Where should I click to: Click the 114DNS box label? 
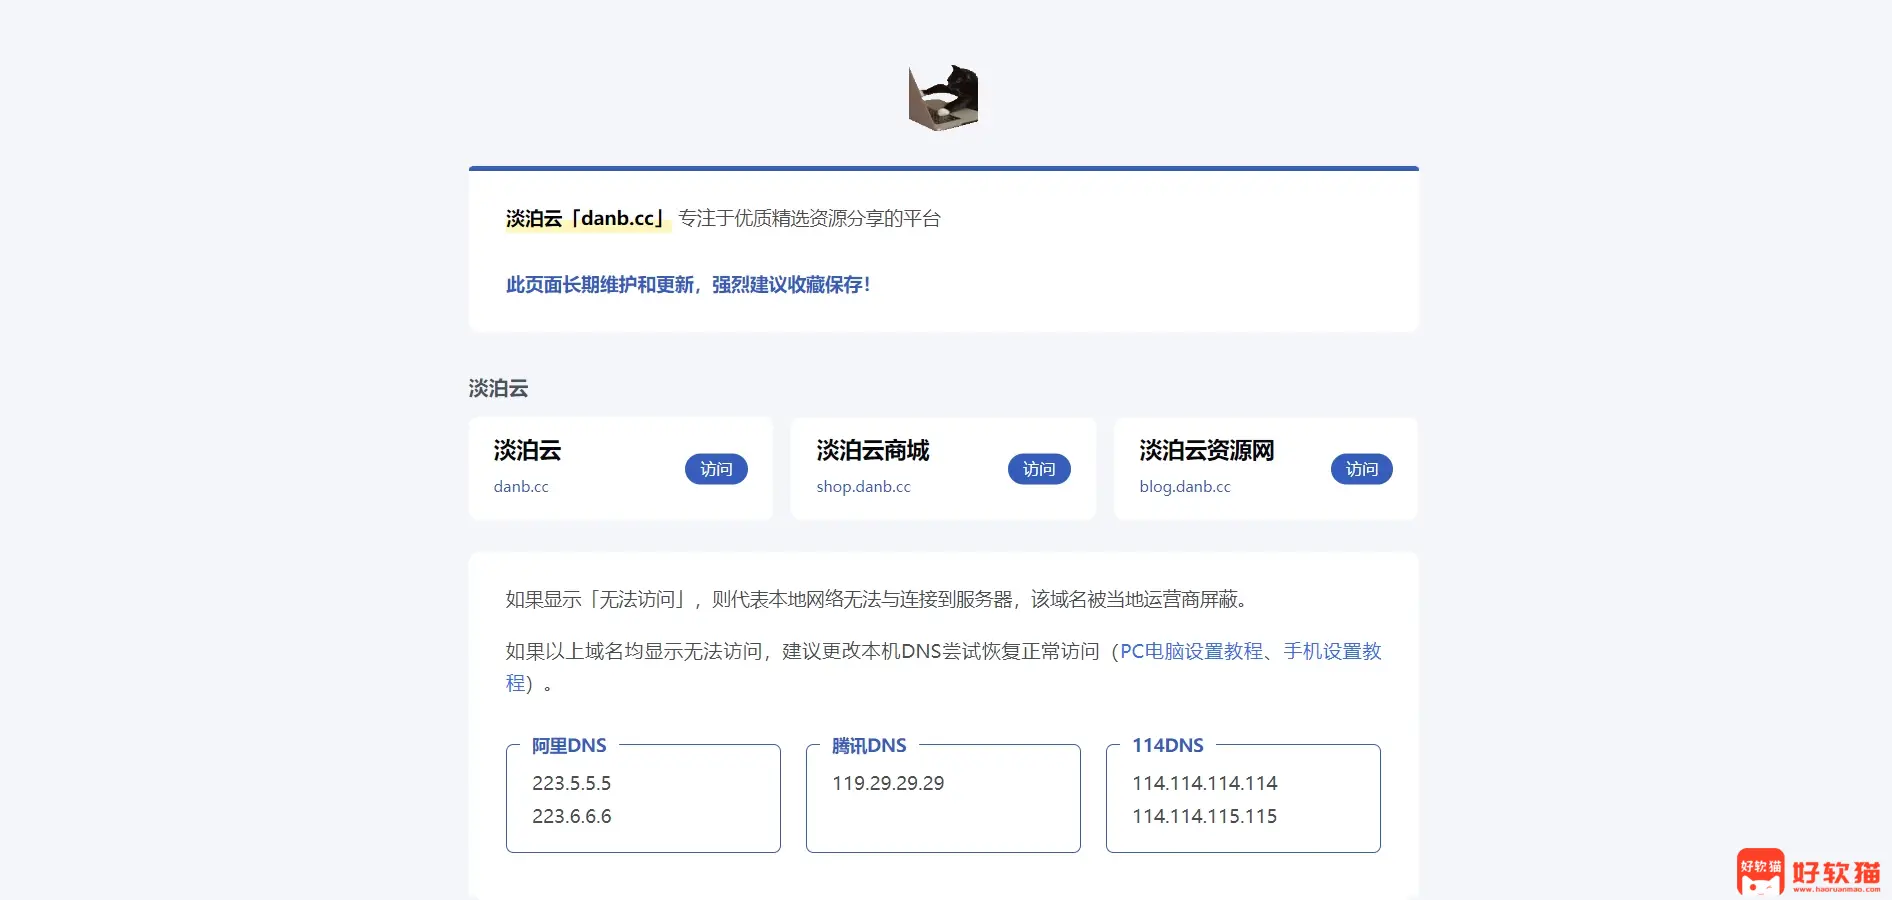pyautogui.click(x=1168, y=745)
